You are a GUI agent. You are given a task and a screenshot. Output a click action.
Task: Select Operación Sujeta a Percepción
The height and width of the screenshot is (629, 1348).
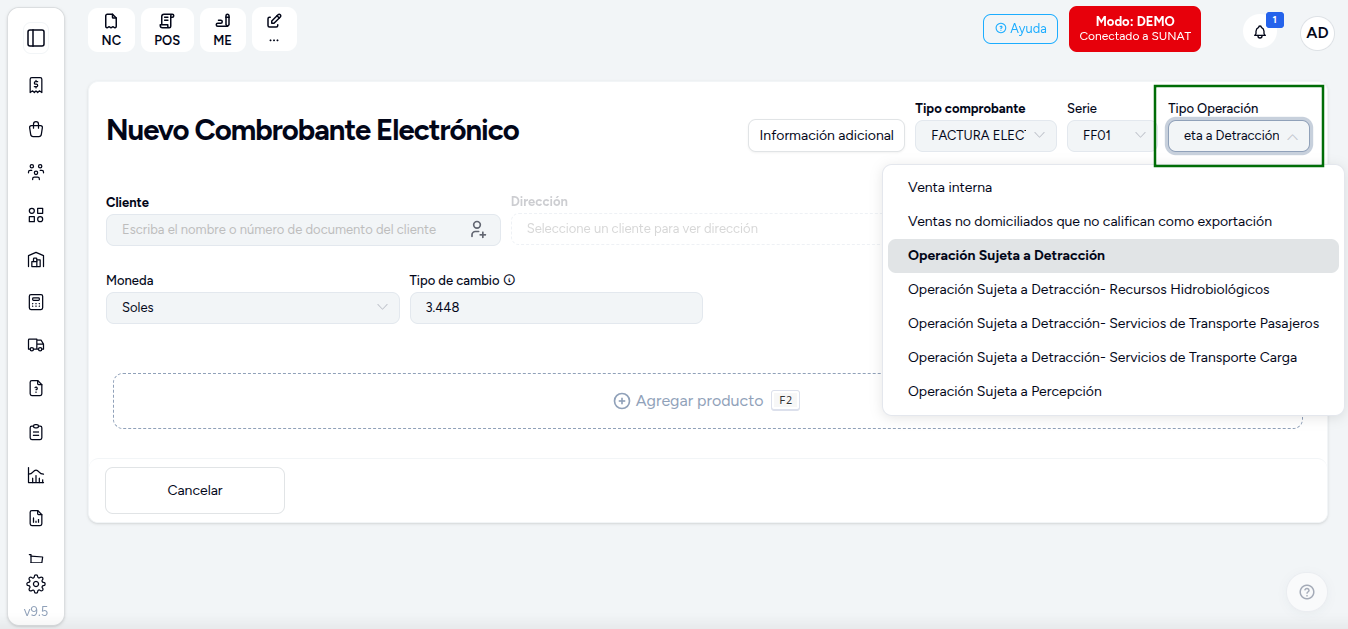point(1113,392)
